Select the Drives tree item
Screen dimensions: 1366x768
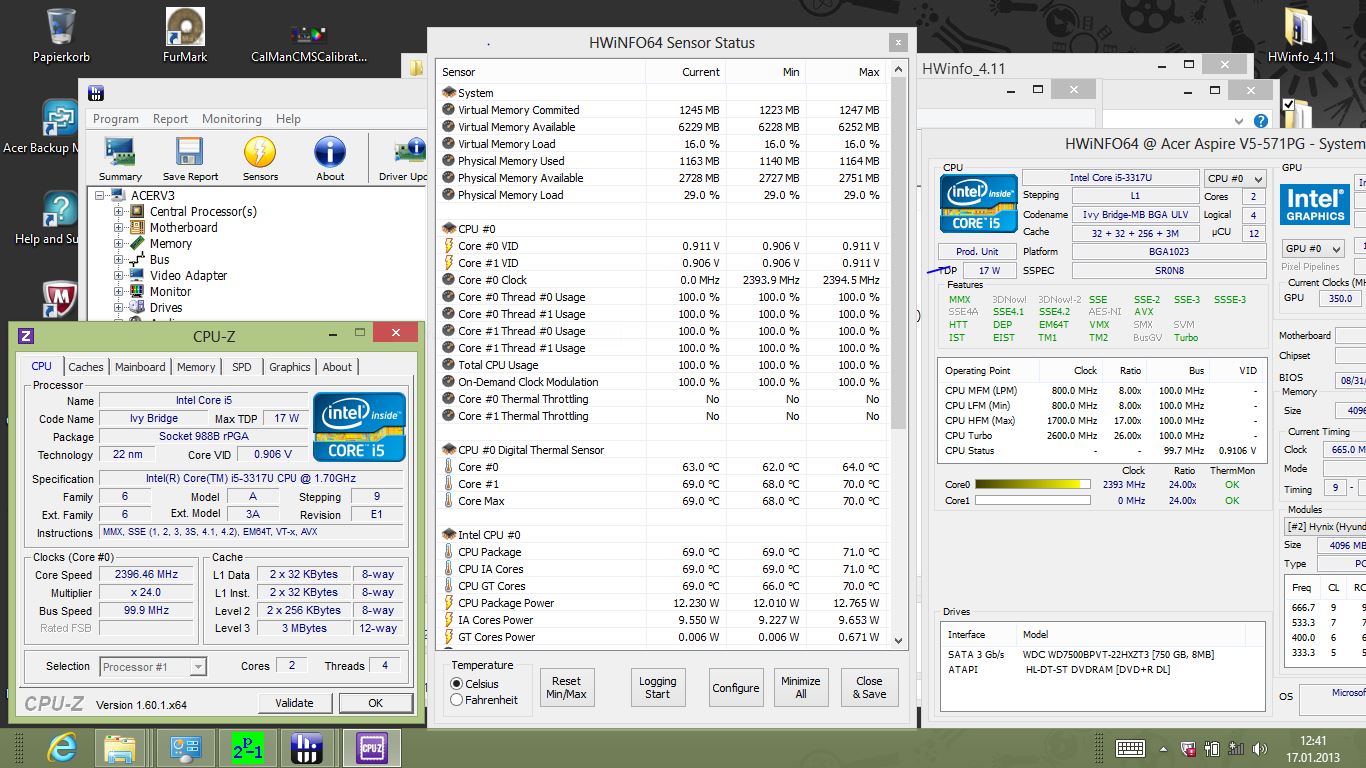(x=166, y=308)
